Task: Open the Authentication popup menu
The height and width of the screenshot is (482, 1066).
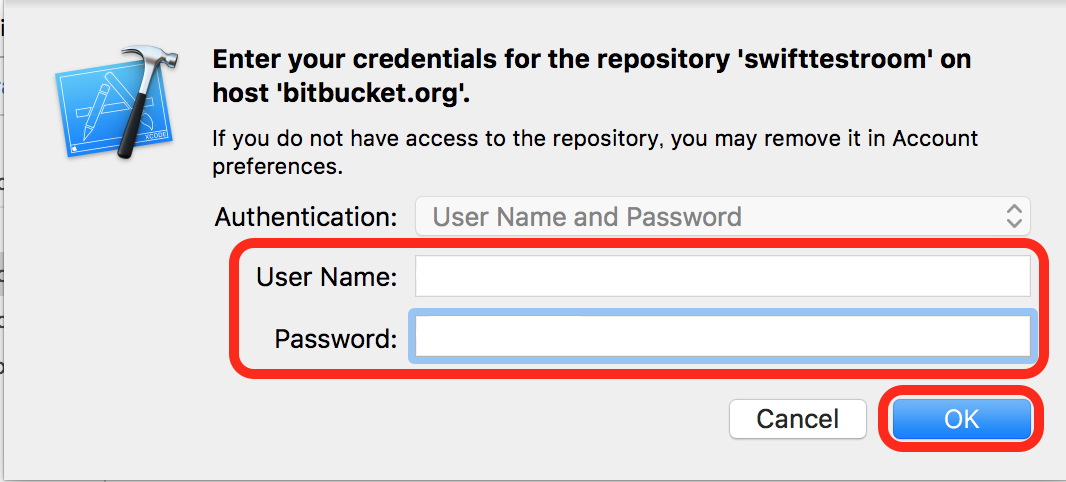Action: [x=722, y=217]
